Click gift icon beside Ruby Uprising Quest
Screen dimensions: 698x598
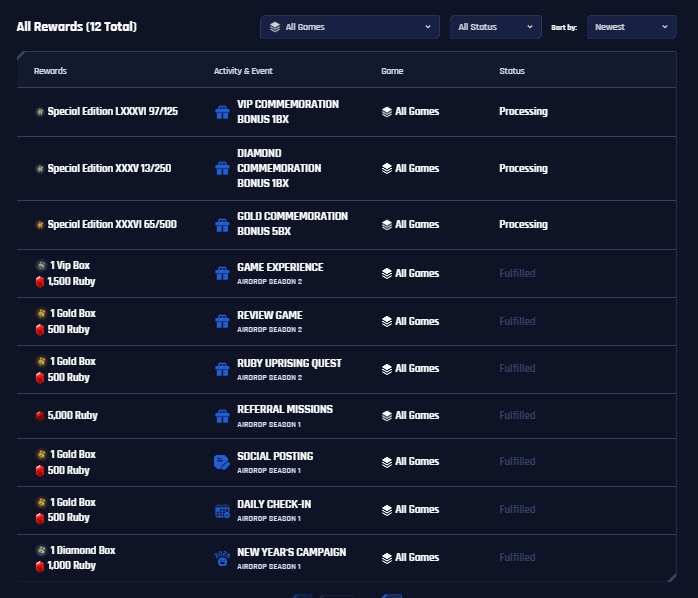[x=222, y=369]
